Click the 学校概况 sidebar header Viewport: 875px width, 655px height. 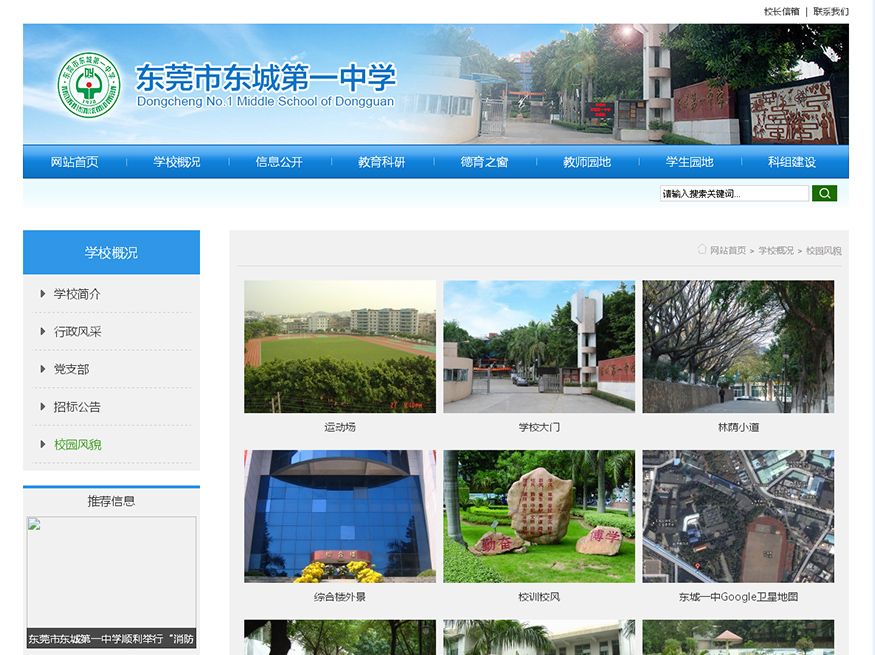click(112, 252)
